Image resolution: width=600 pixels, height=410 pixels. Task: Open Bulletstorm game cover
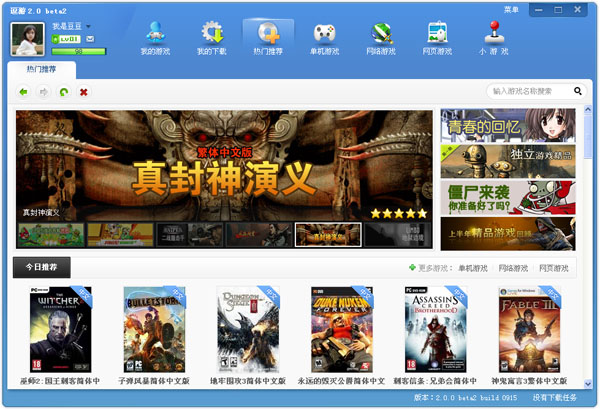pos(155,330)
